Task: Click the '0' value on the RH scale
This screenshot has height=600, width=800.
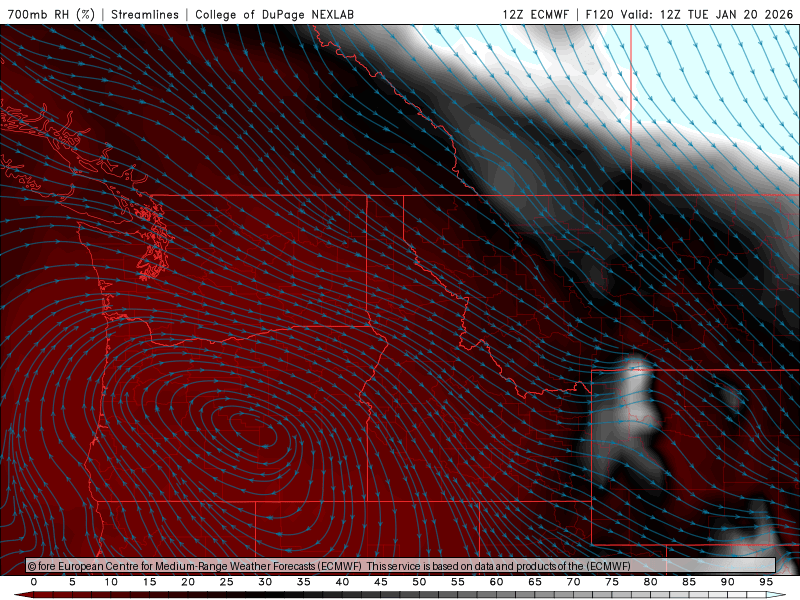Action: point(34,582)
